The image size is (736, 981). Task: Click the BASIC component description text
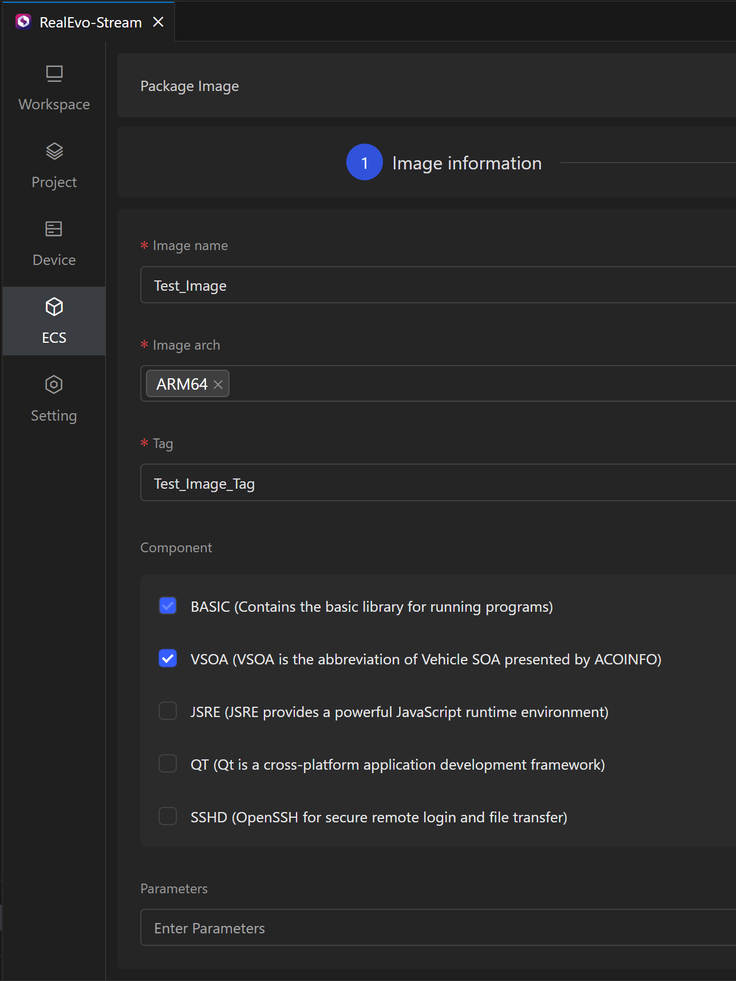click(372, 606)
